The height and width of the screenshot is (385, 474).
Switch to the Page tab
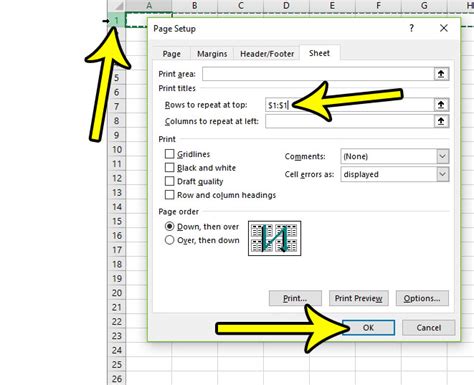pyautogui.click(x=171, y=54)
